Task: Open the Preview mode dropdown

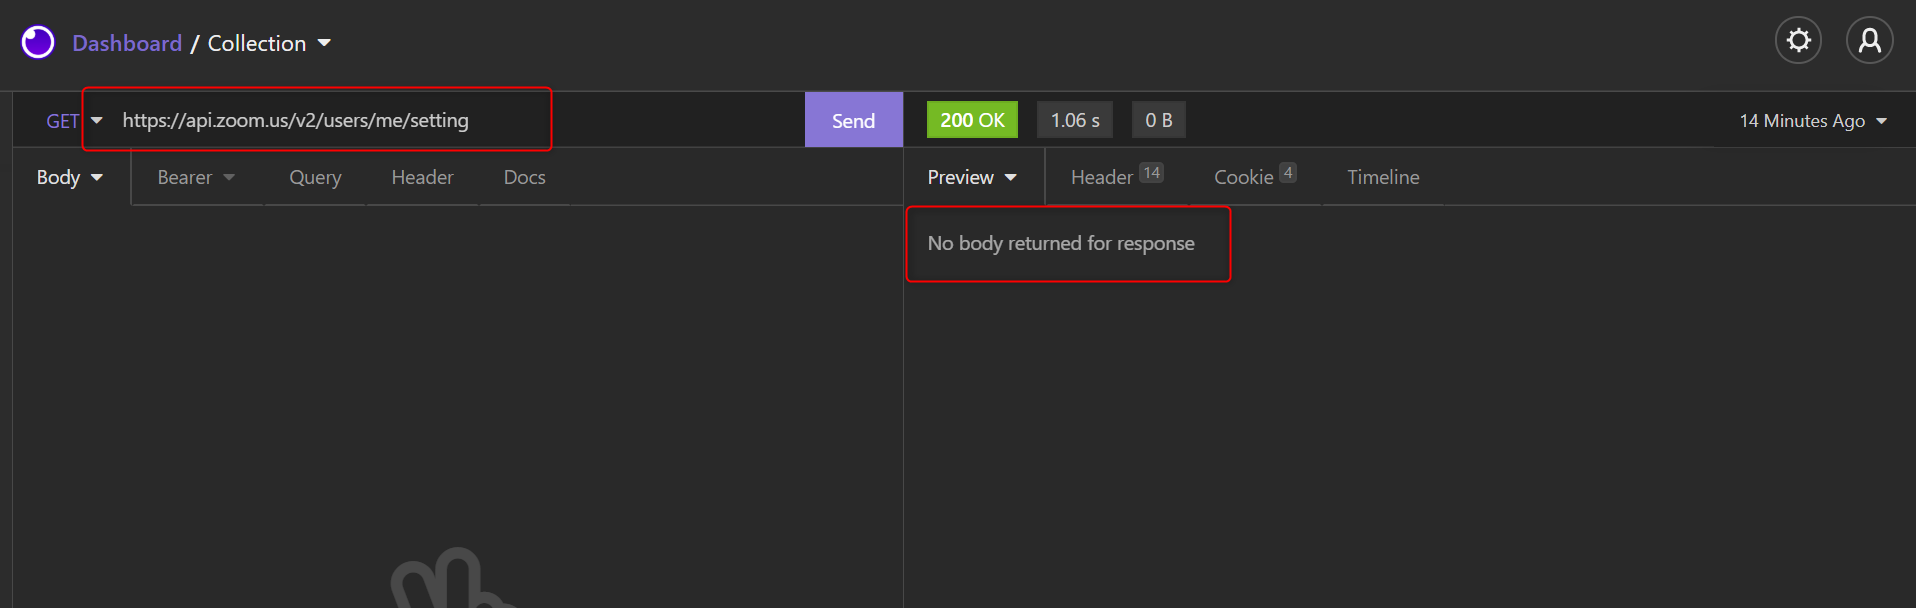Action: pos(972,177)
